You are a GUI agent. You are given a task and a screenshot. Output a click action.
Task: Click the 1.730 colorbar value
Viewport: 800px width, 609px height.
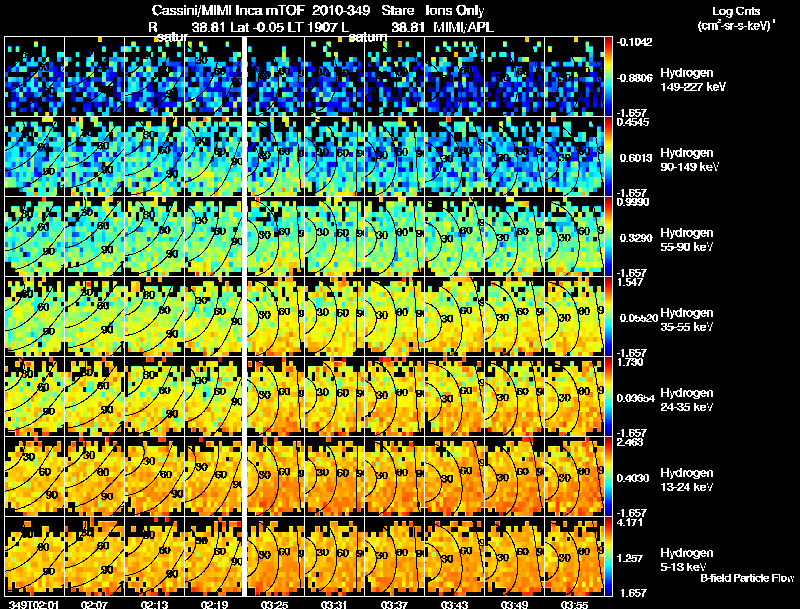pos(631,362)
